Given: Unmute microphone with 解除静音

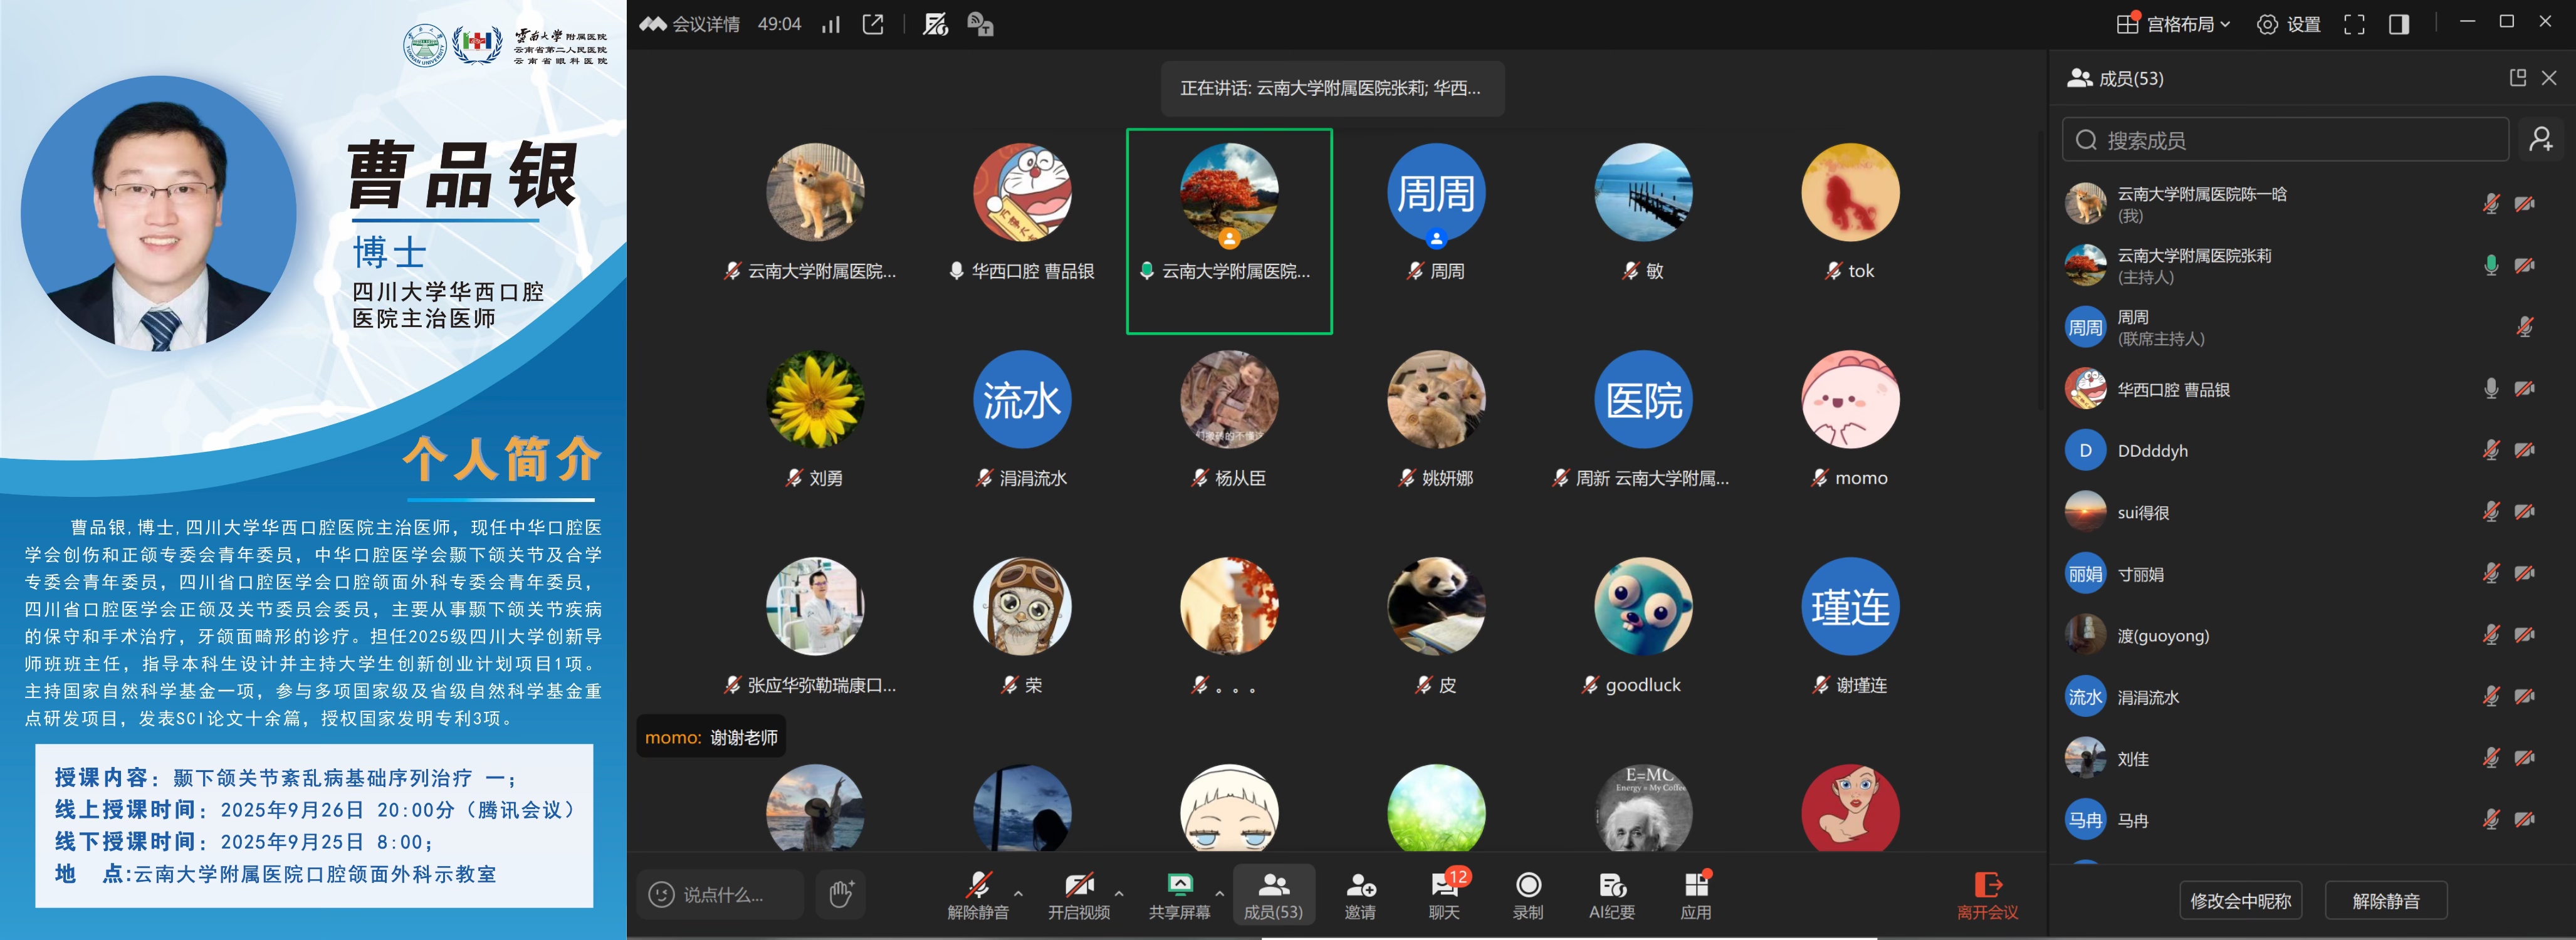Looking at the screenshot, I should pos(977,894).
